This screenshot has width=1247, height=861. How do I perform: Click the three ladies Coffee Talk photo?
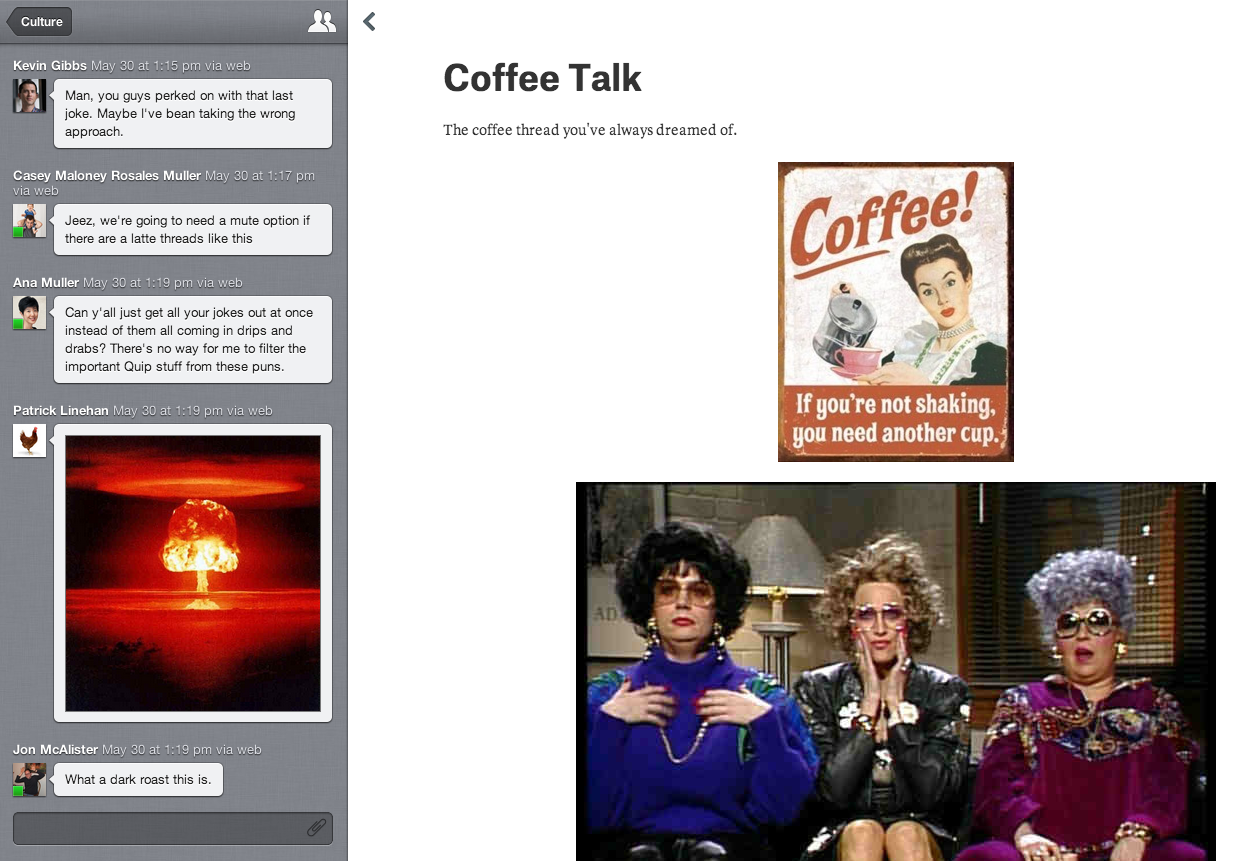tap(896, 672)
